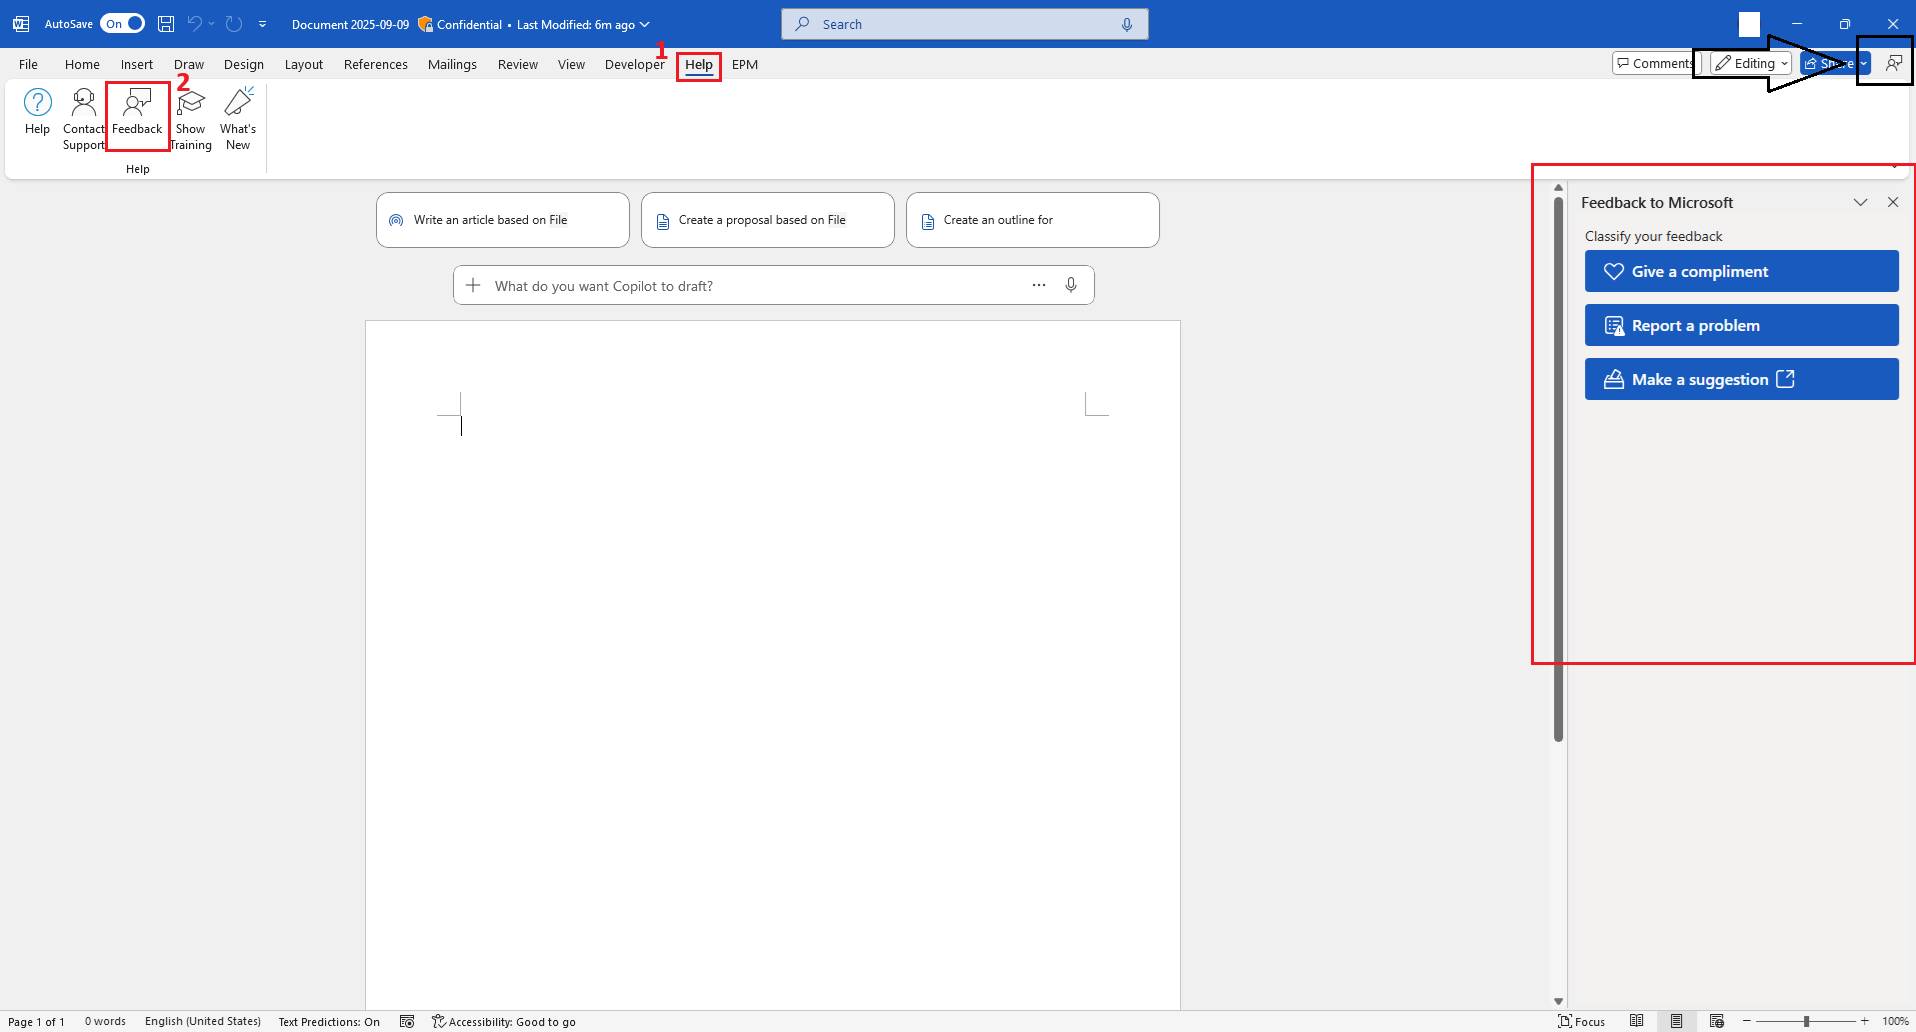
Task: Click the feedback icon beside Share
Action: (1893, 63)
